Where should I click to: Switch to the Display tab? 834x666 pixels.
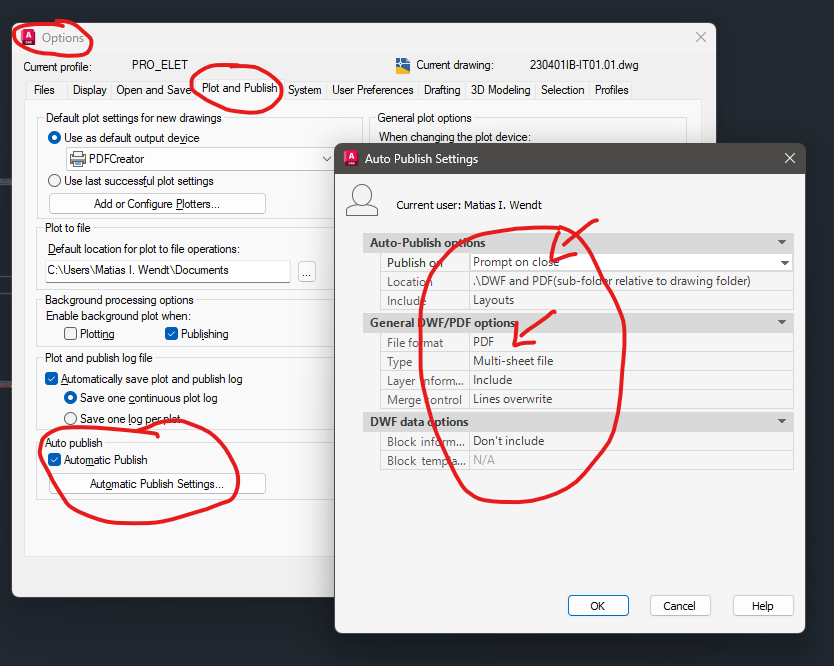(x=89, y=90)
